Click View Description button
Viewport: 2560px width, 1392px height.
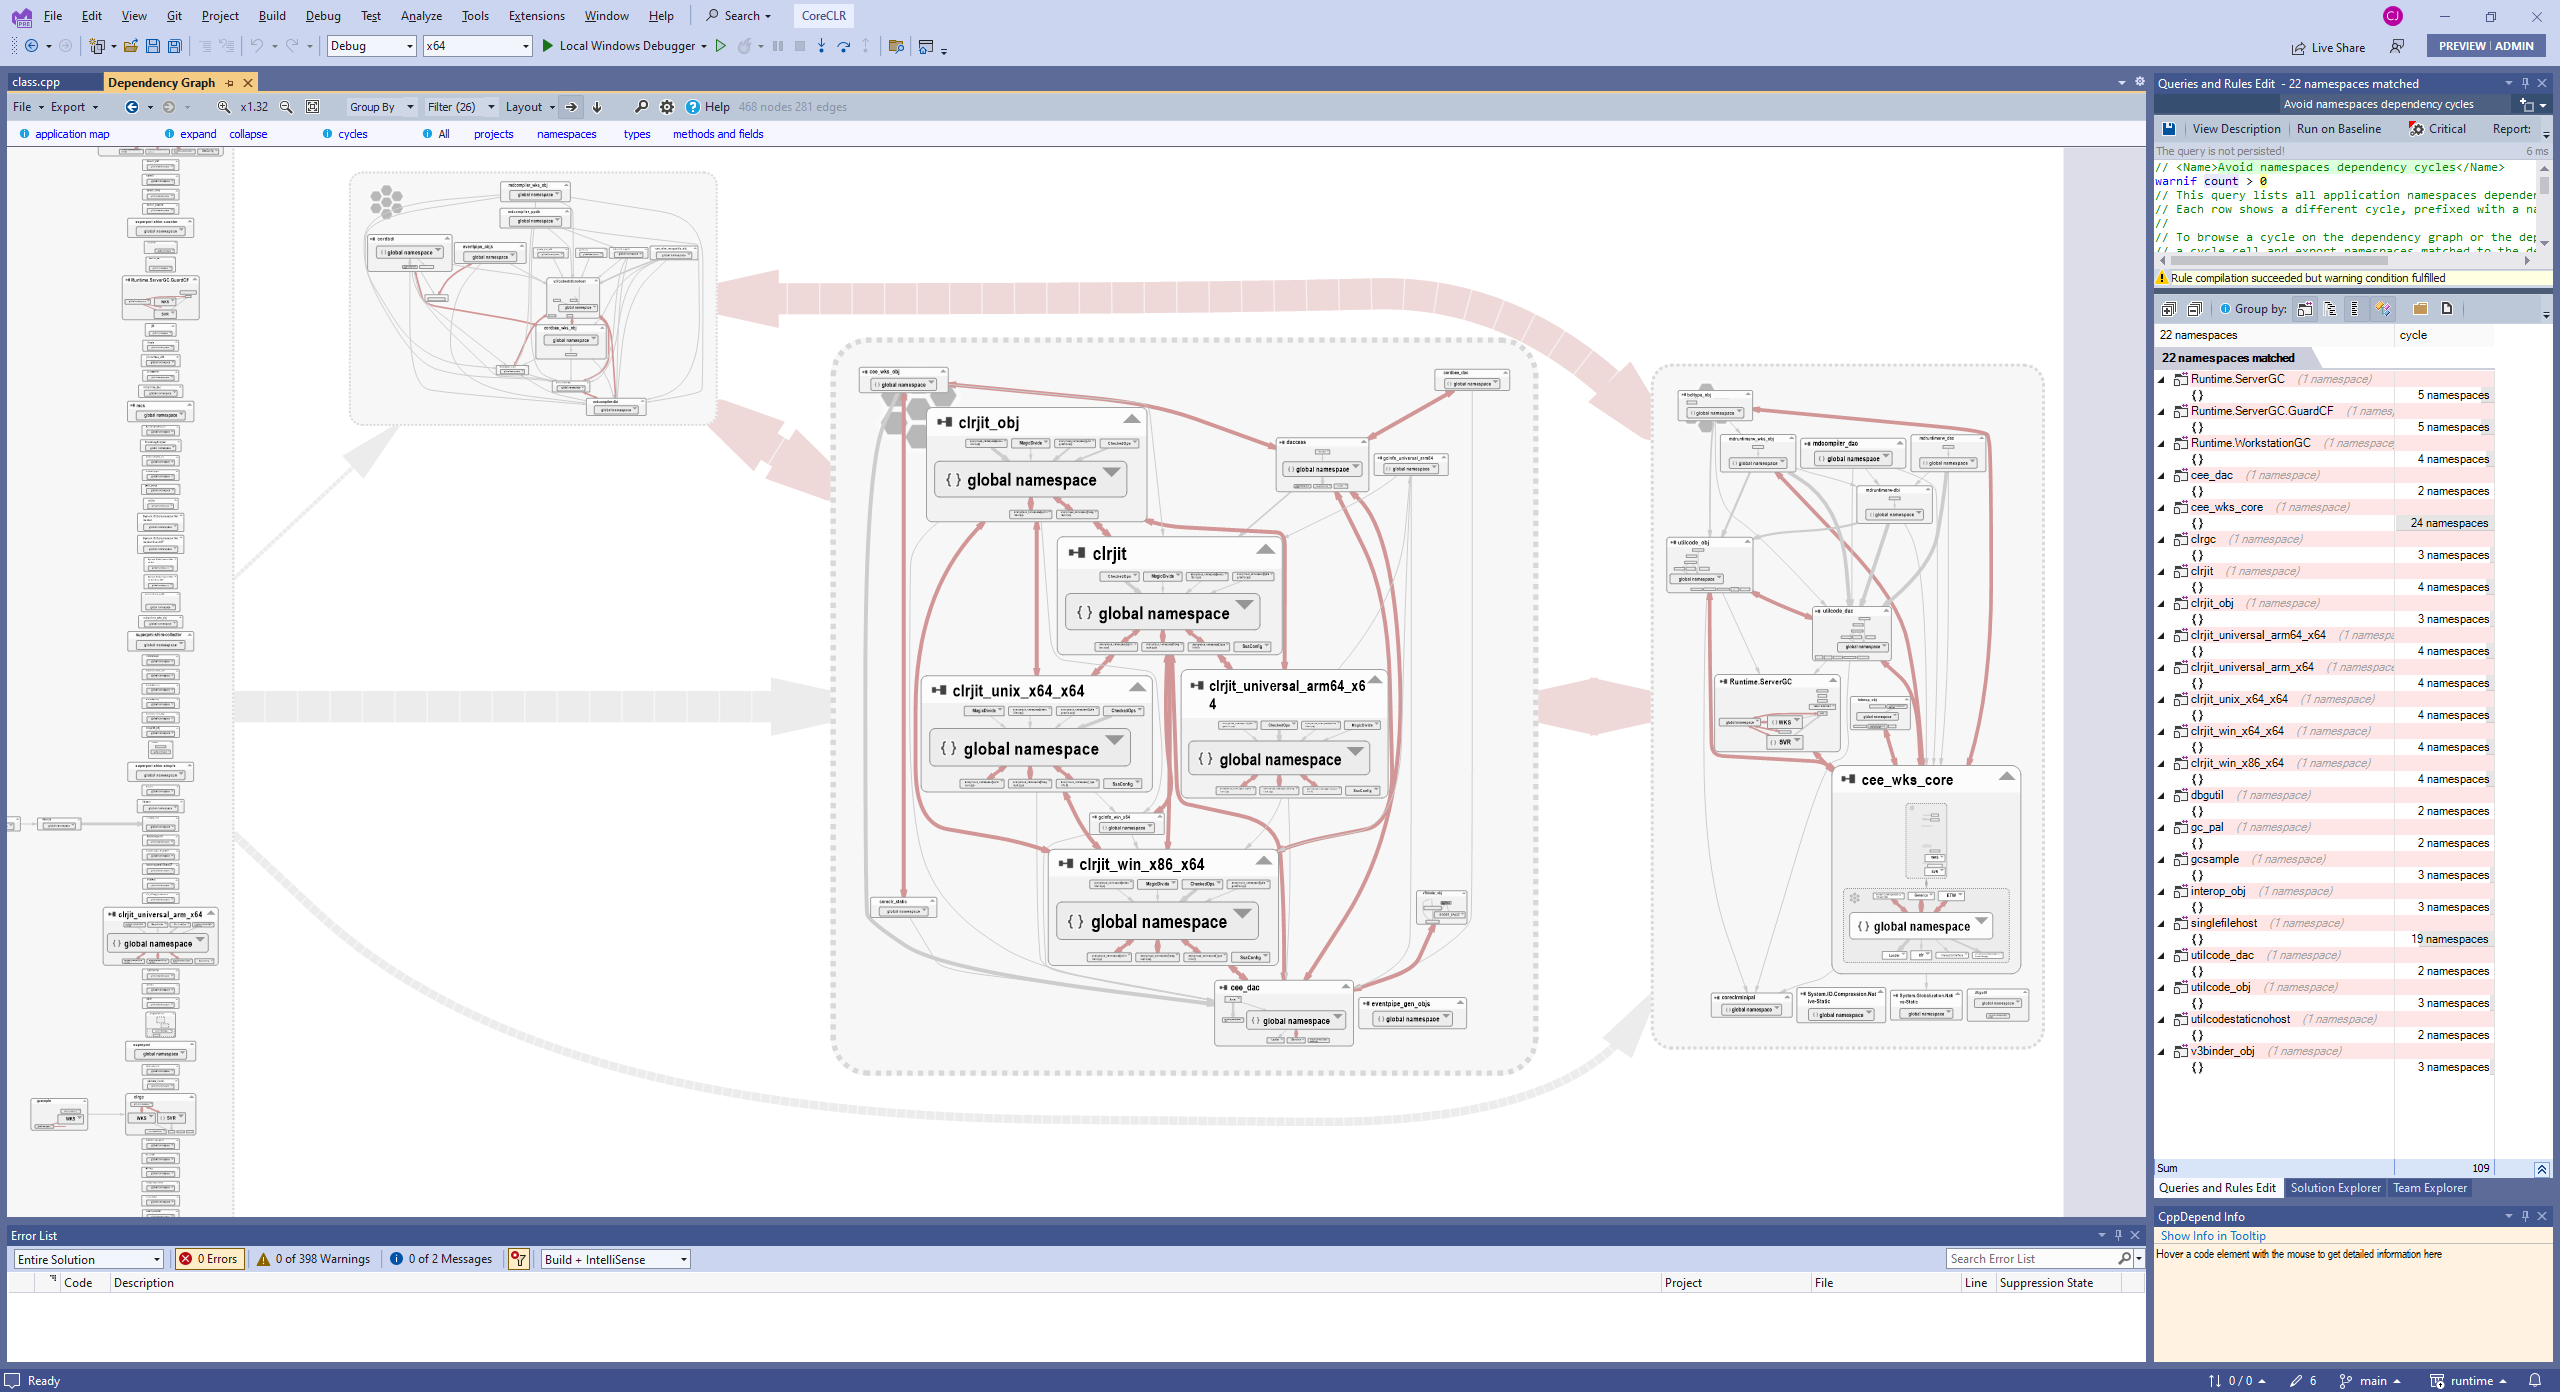(2236, 129)
